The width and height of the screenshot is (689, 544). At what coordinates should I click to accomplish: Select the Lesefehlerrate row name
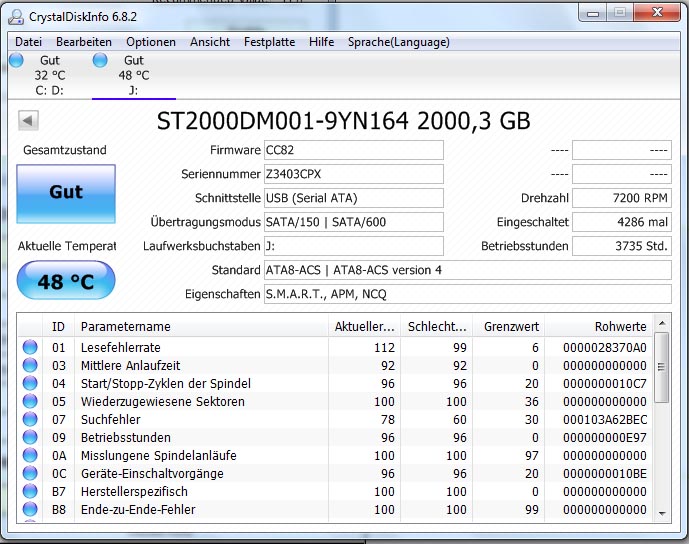point(121,348)
